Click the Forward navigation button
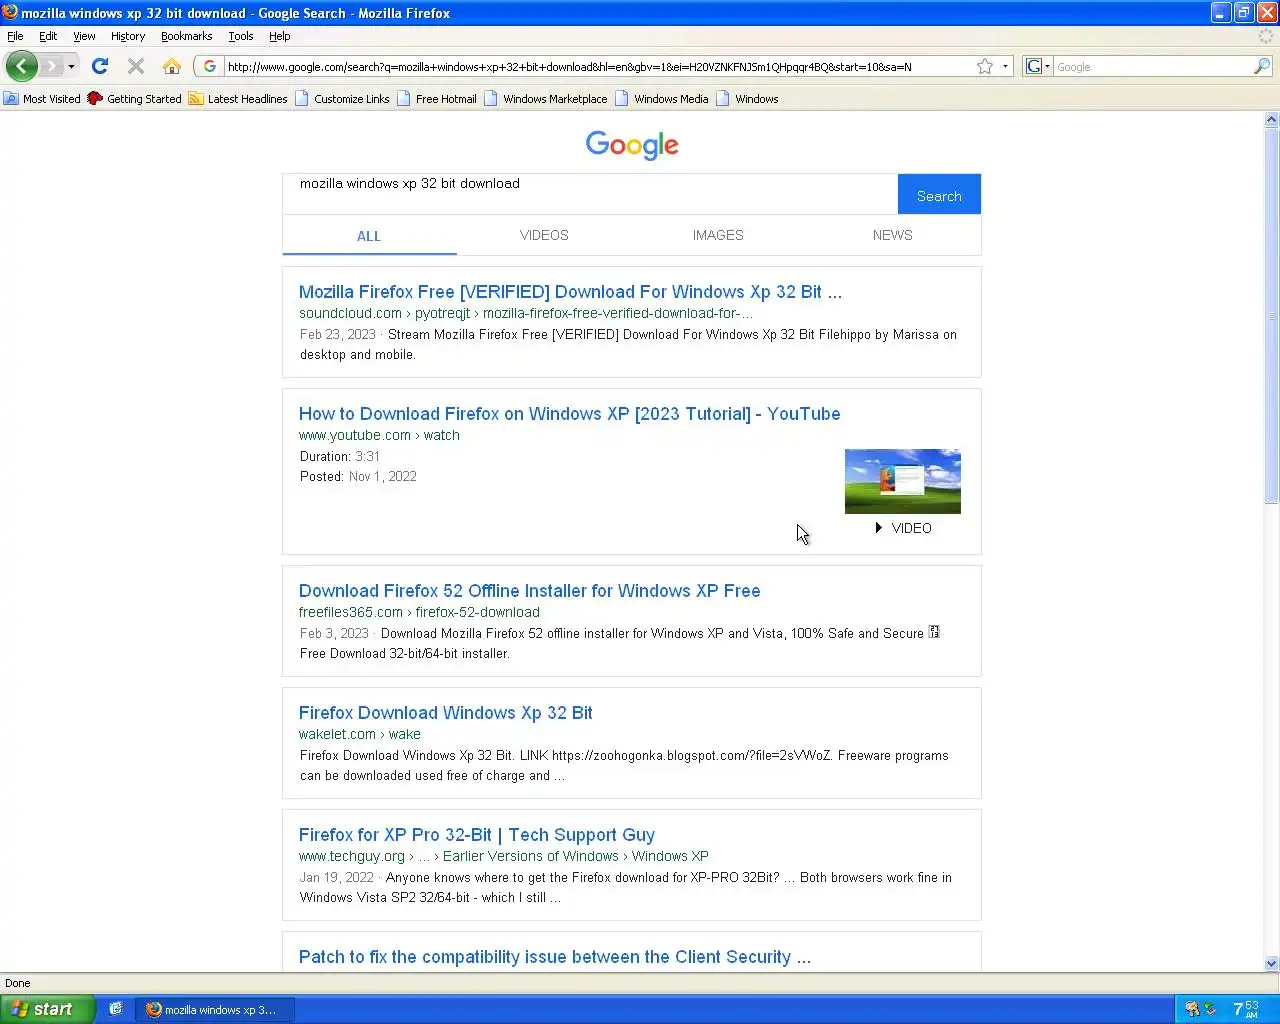Viewport: 1280px width, 1024px height. point(51,66)
